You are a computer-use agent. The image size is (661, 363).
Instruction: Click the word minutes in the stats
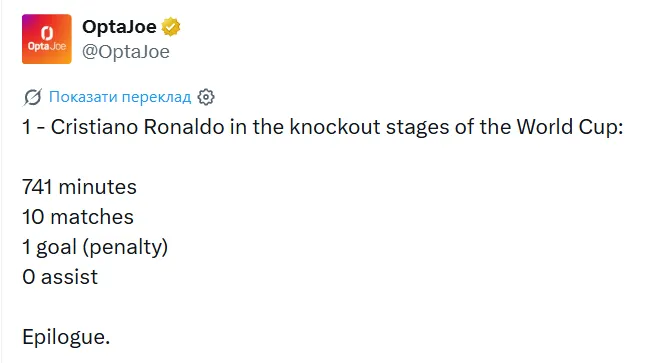click(97, 187)
